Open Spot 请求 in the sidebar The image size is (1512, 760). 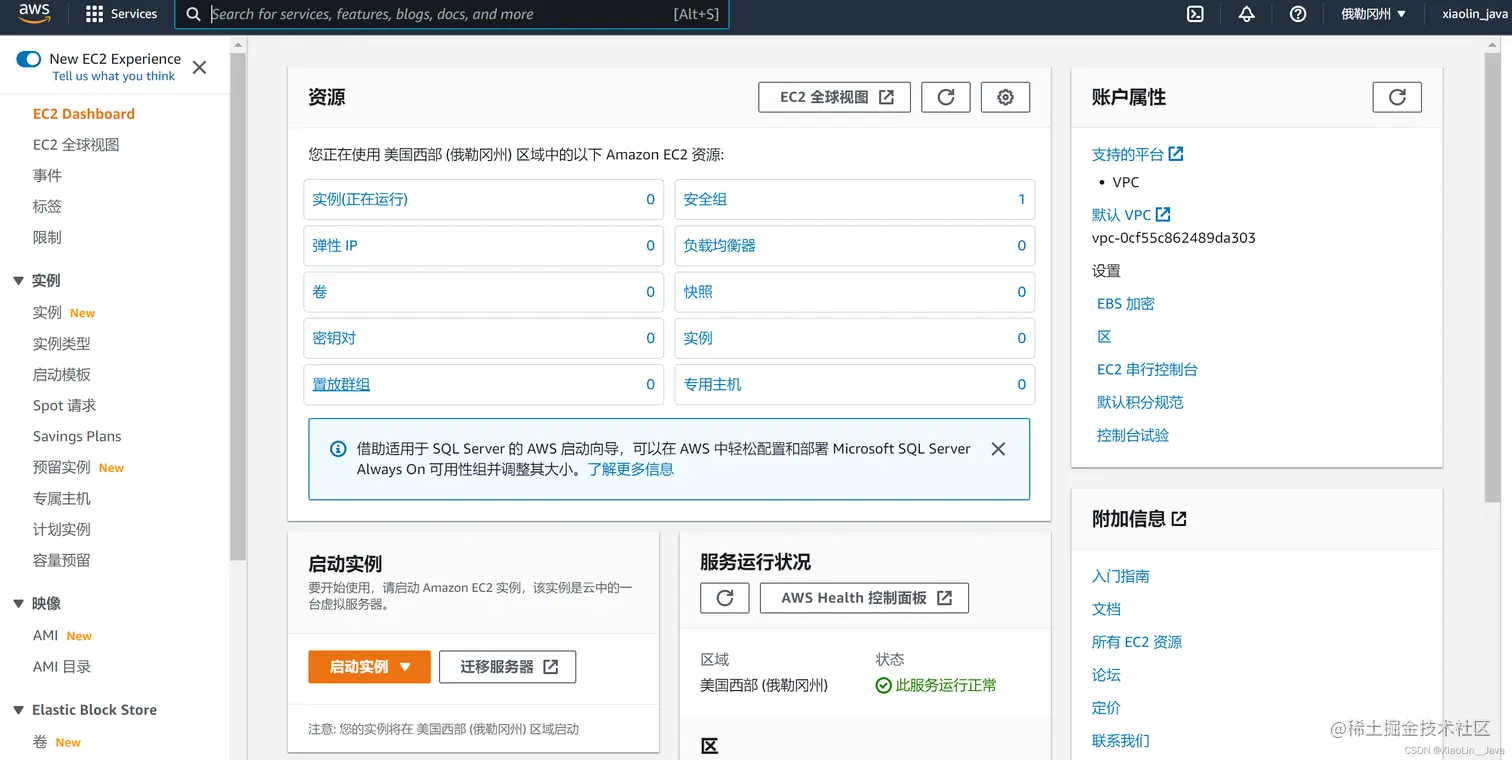tap(65, 406)
